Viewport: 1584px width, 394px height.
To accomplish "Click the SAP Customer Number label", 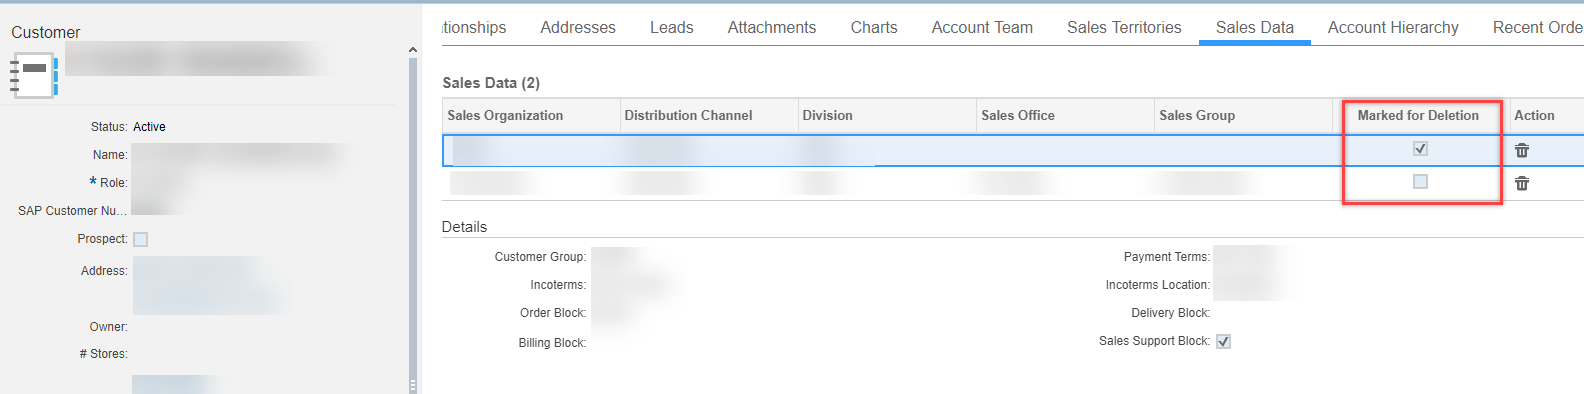I will 73,211.
